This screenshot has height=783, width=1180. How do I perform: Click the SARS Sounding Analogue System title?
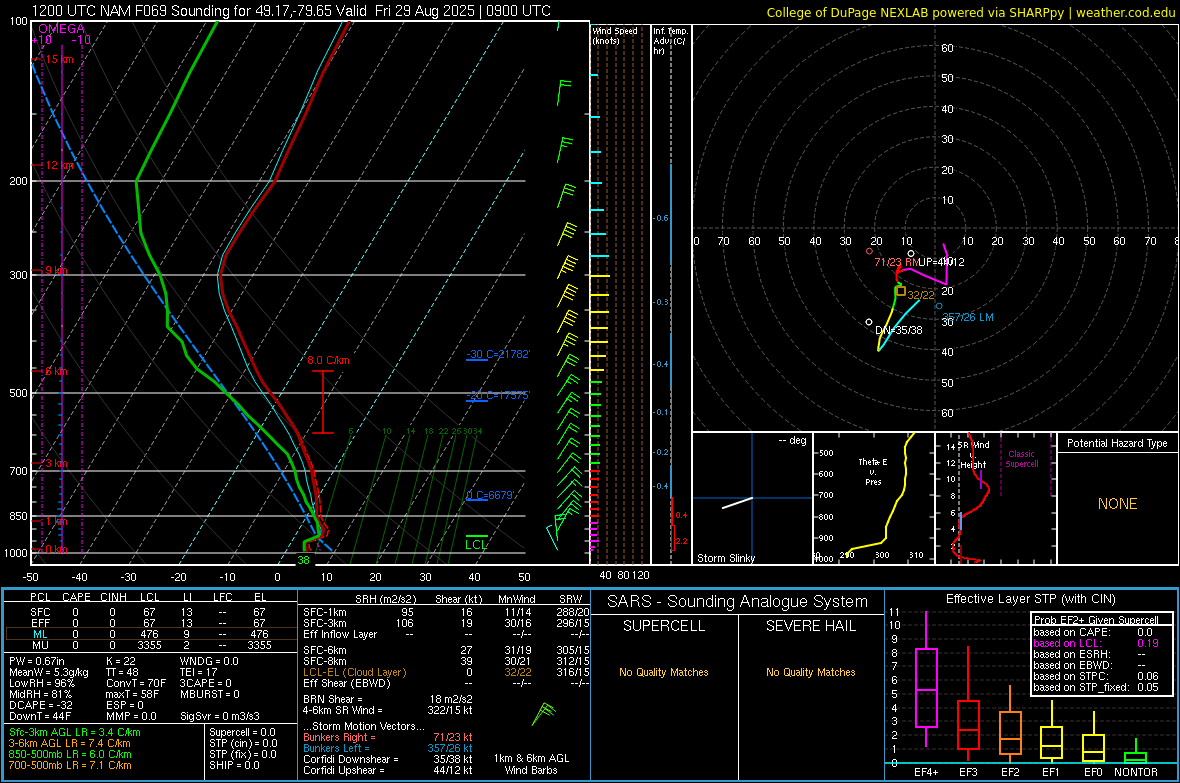point(738,602)
